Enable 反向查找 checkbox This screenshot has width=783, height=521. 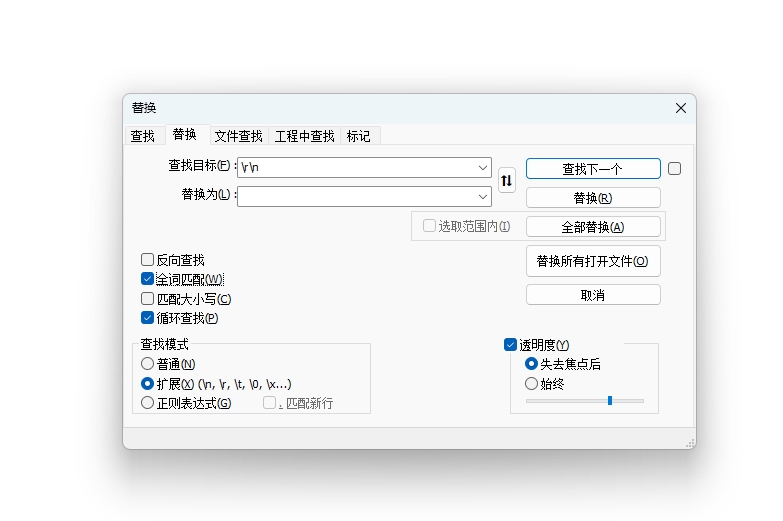148,260
